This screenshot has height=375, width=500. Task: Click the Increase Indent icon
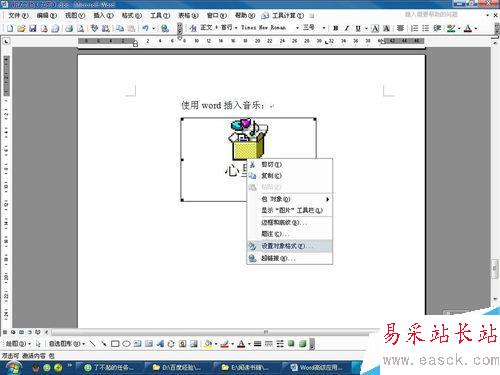click(x=437, y=28)
